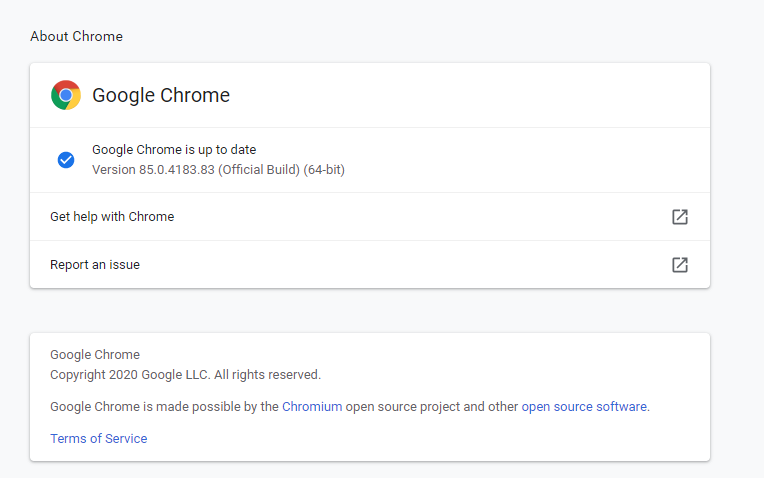This screenshot has width=764, height=478.
Task: Follow the Chromium link
Action: coord(312,406)
